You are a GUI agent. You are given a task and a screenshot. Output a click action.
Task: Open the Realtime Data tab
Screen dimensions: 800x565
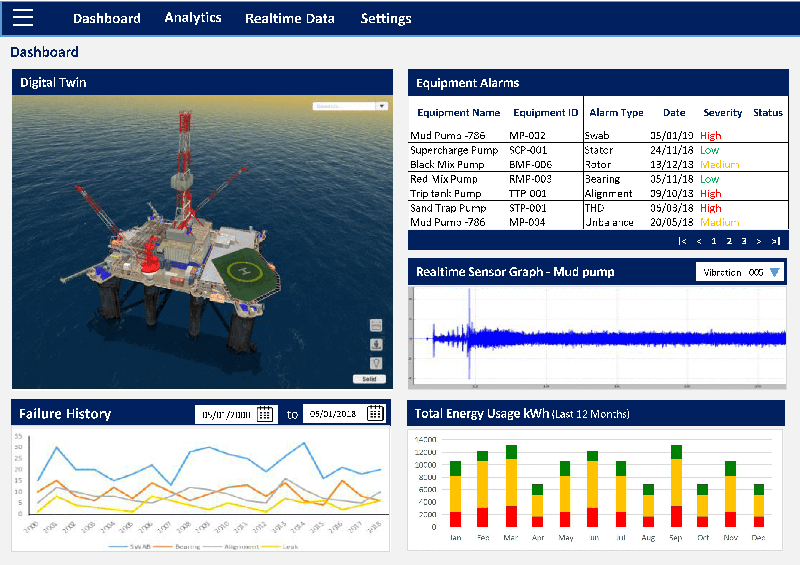(x=290, y=18)
